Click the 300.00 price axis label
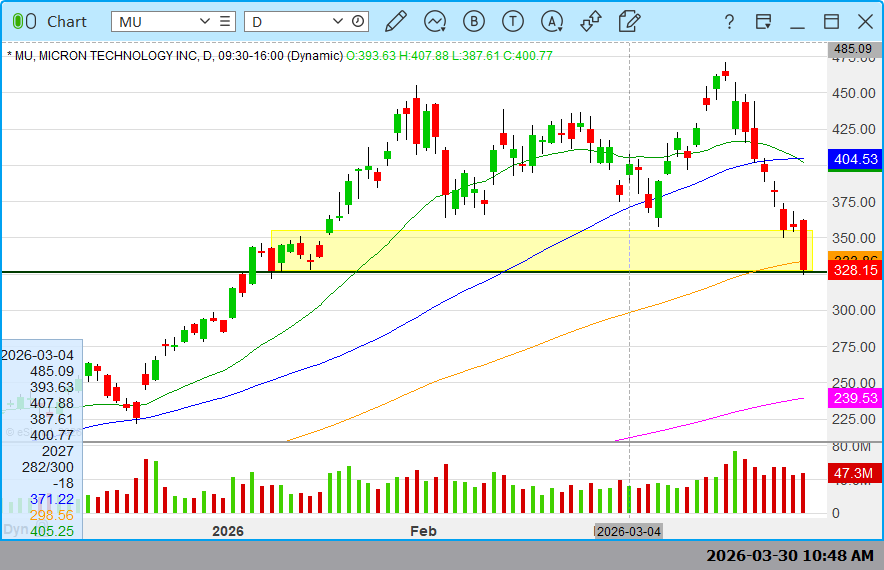 click(854, 310)
